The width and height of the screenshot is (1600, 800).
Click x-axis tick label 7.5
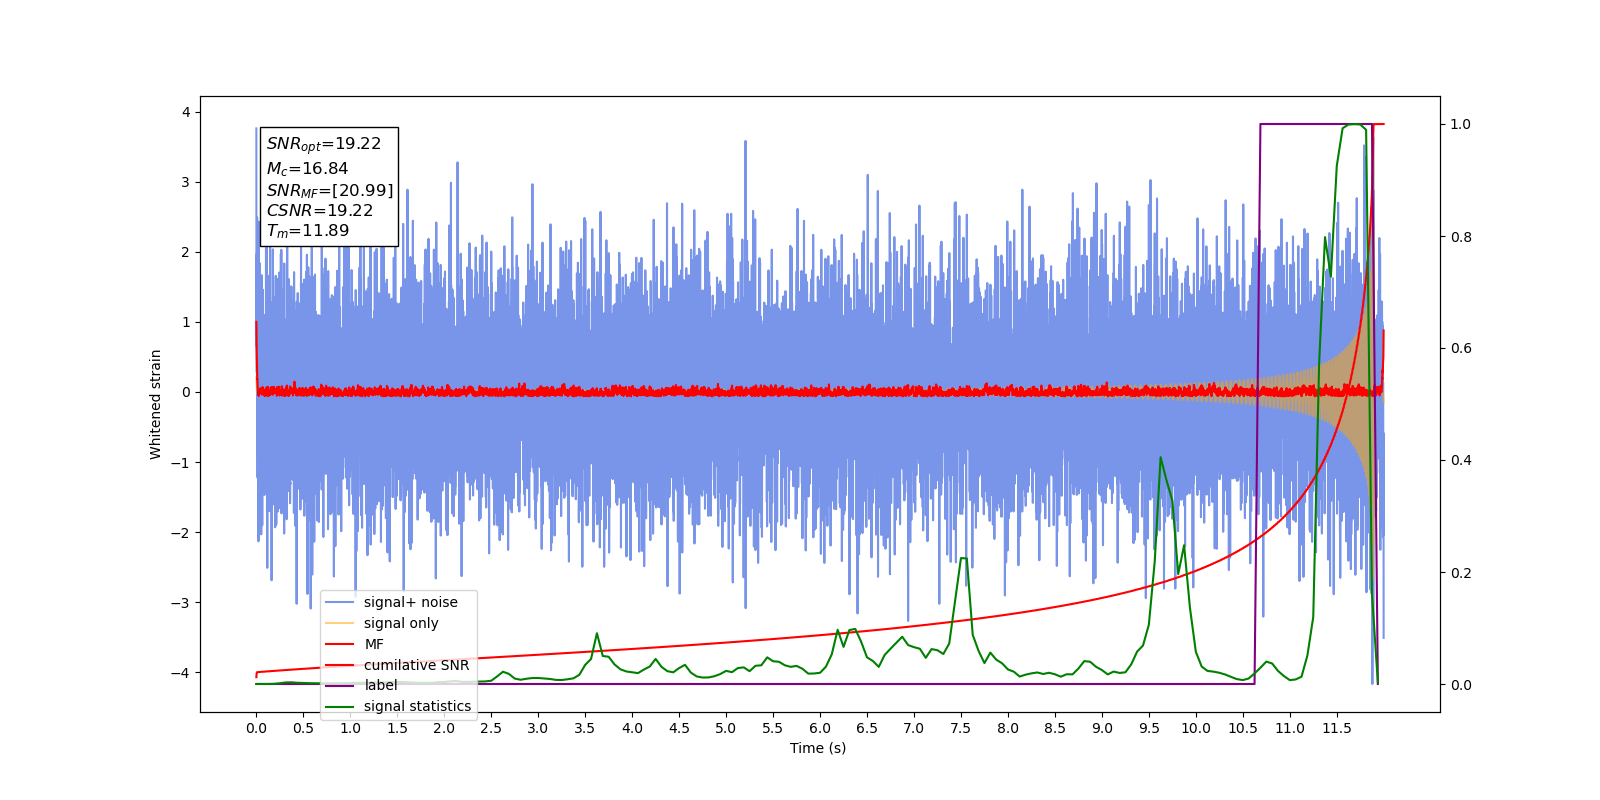pos(961,728)
